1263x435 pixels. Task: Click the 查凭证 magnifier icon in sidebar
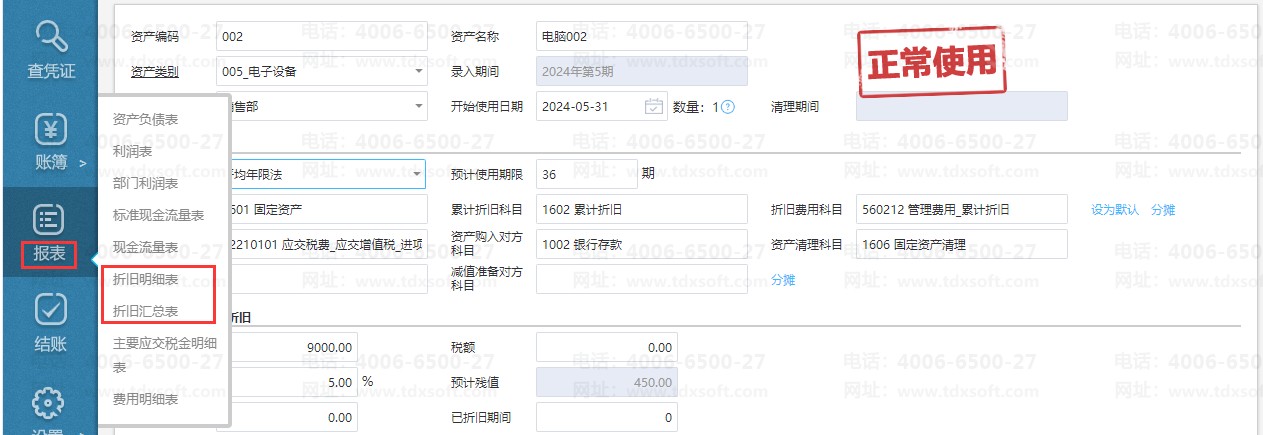tap(49, 37)
